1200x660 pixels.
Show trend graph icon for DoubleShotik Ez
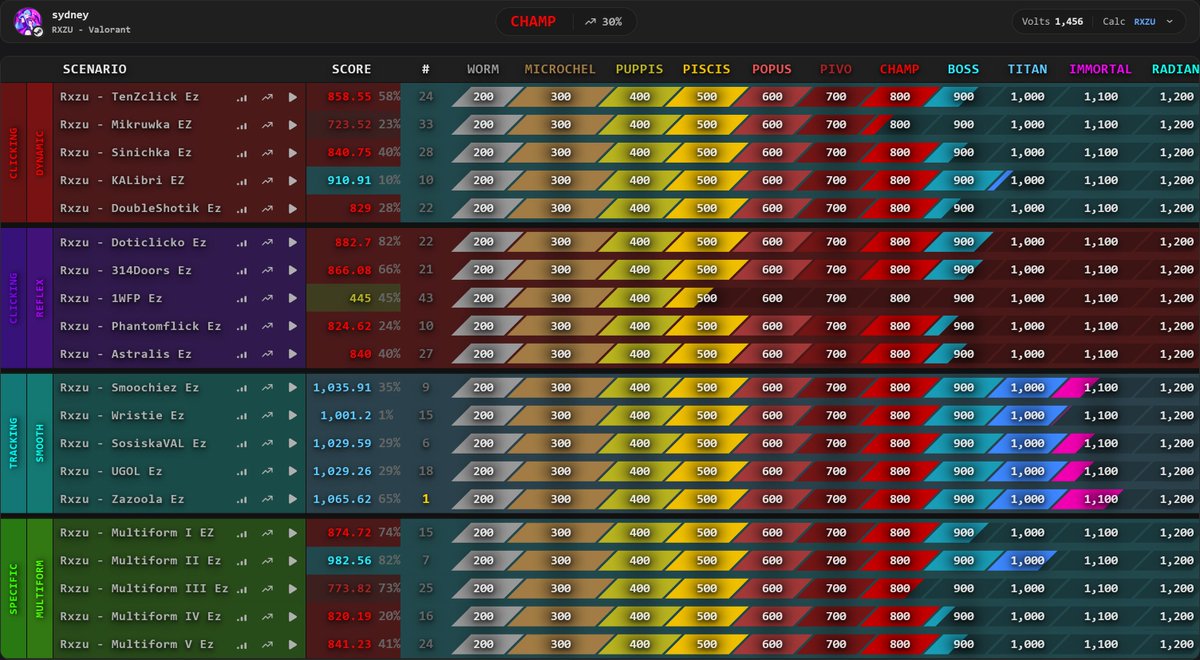coord(267,209)
